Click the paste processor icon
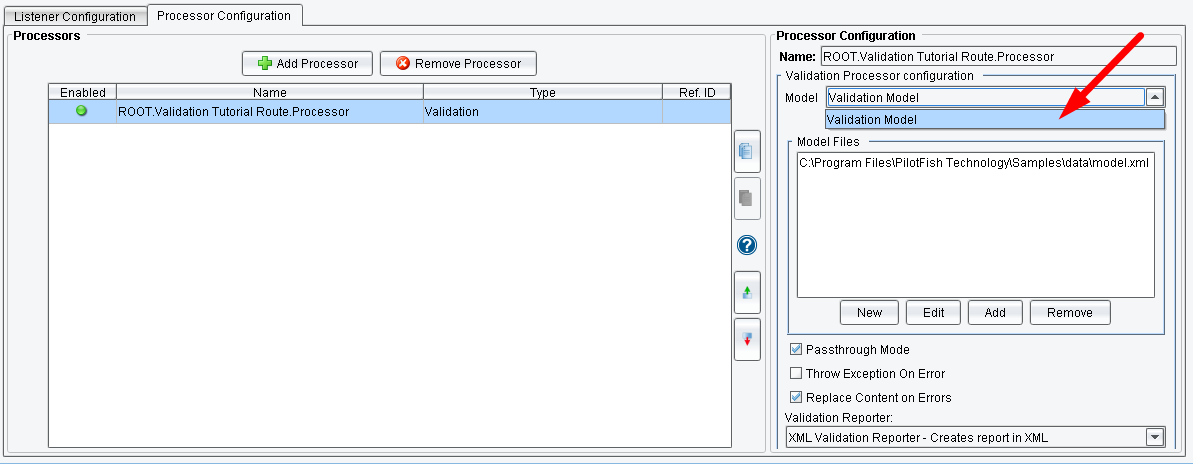Screen dimensions: 1193x464 (x=747, y=198)
